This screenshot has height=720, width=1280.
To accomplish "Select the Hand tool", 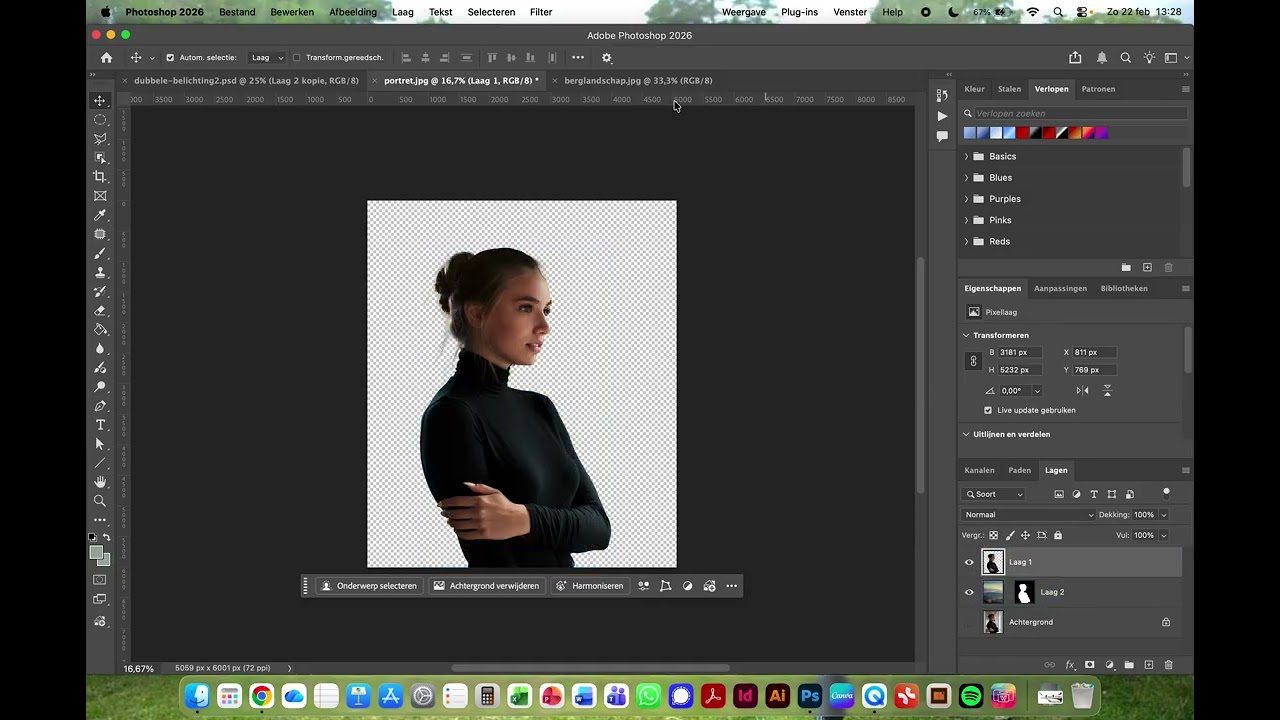I will tap(100, 482).
